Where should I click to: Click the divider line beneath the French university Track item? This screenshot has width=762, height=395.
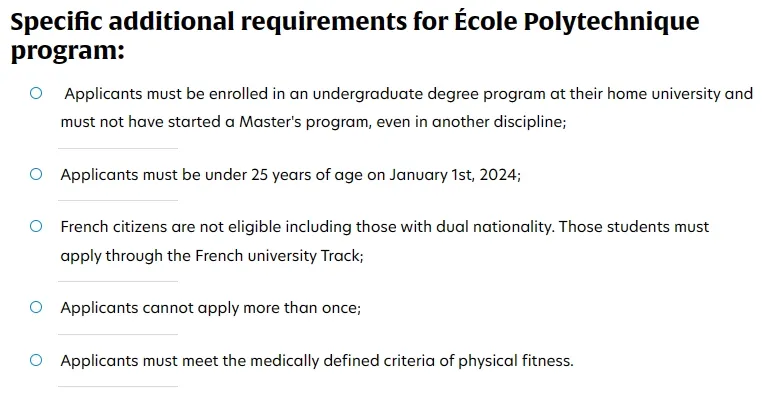coord(118,281)
